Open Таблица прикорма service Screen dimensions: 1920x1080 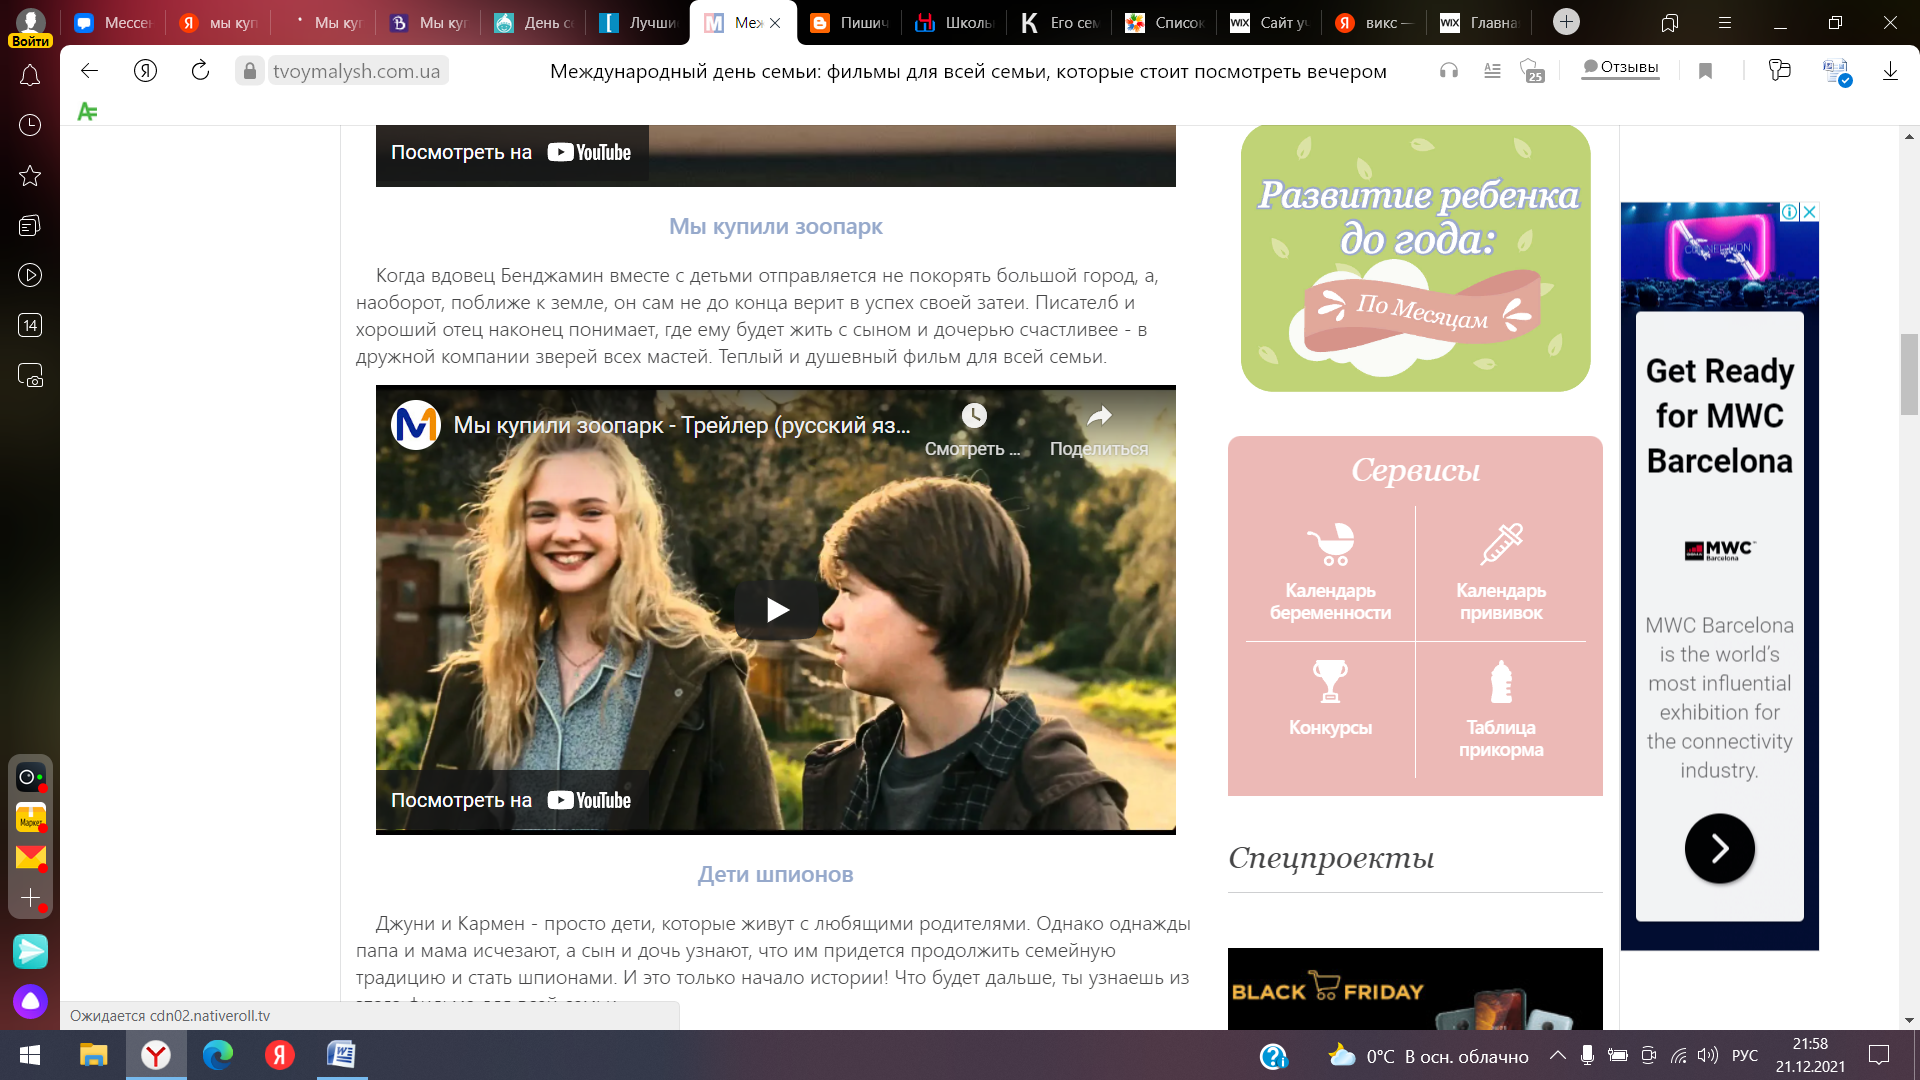click(x=1500, y=708)
